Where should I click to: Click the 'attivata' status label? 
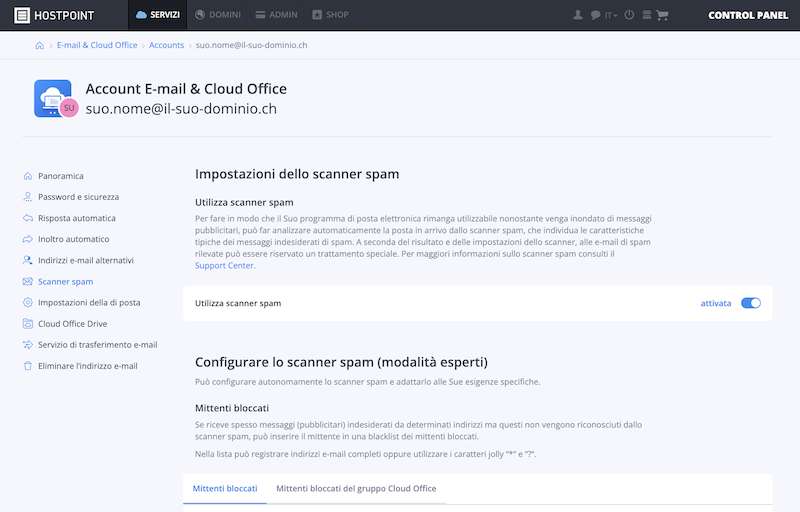coord(715,303)
